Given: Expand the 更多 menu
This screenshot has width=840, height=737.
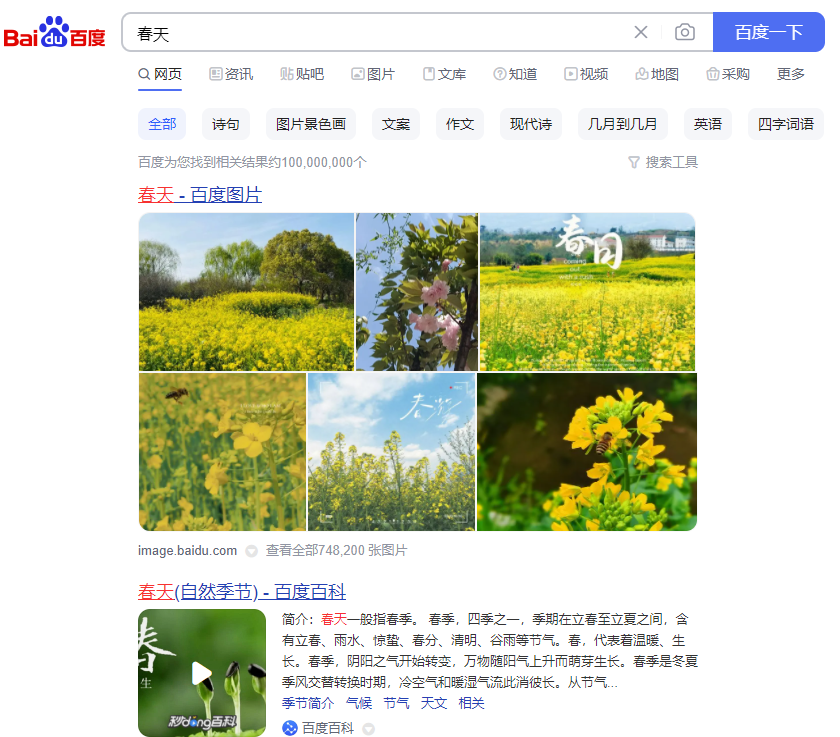Looking at the screenshot, I should point(790,73).
